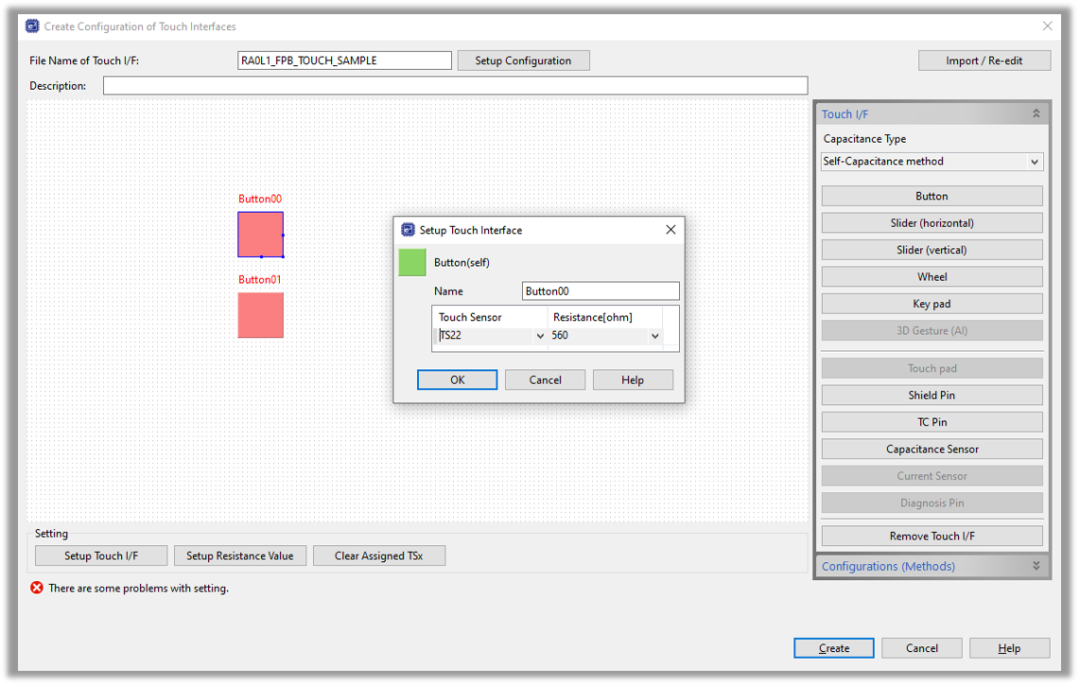Click Clear Assigned TSx button
Image resolution: width=1080 pixels, height=686 pixels.
[379, 555]
